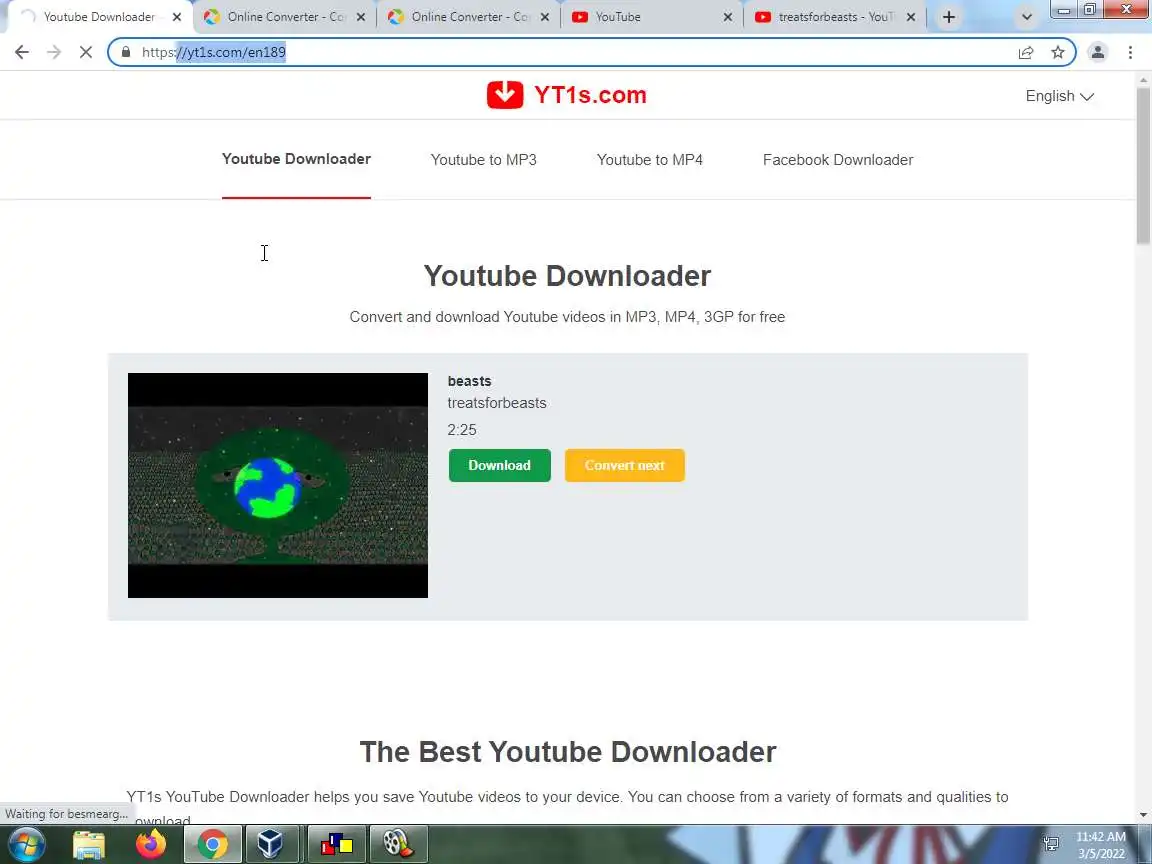Open the Youtube to MP4 page

tap(649, 160)
